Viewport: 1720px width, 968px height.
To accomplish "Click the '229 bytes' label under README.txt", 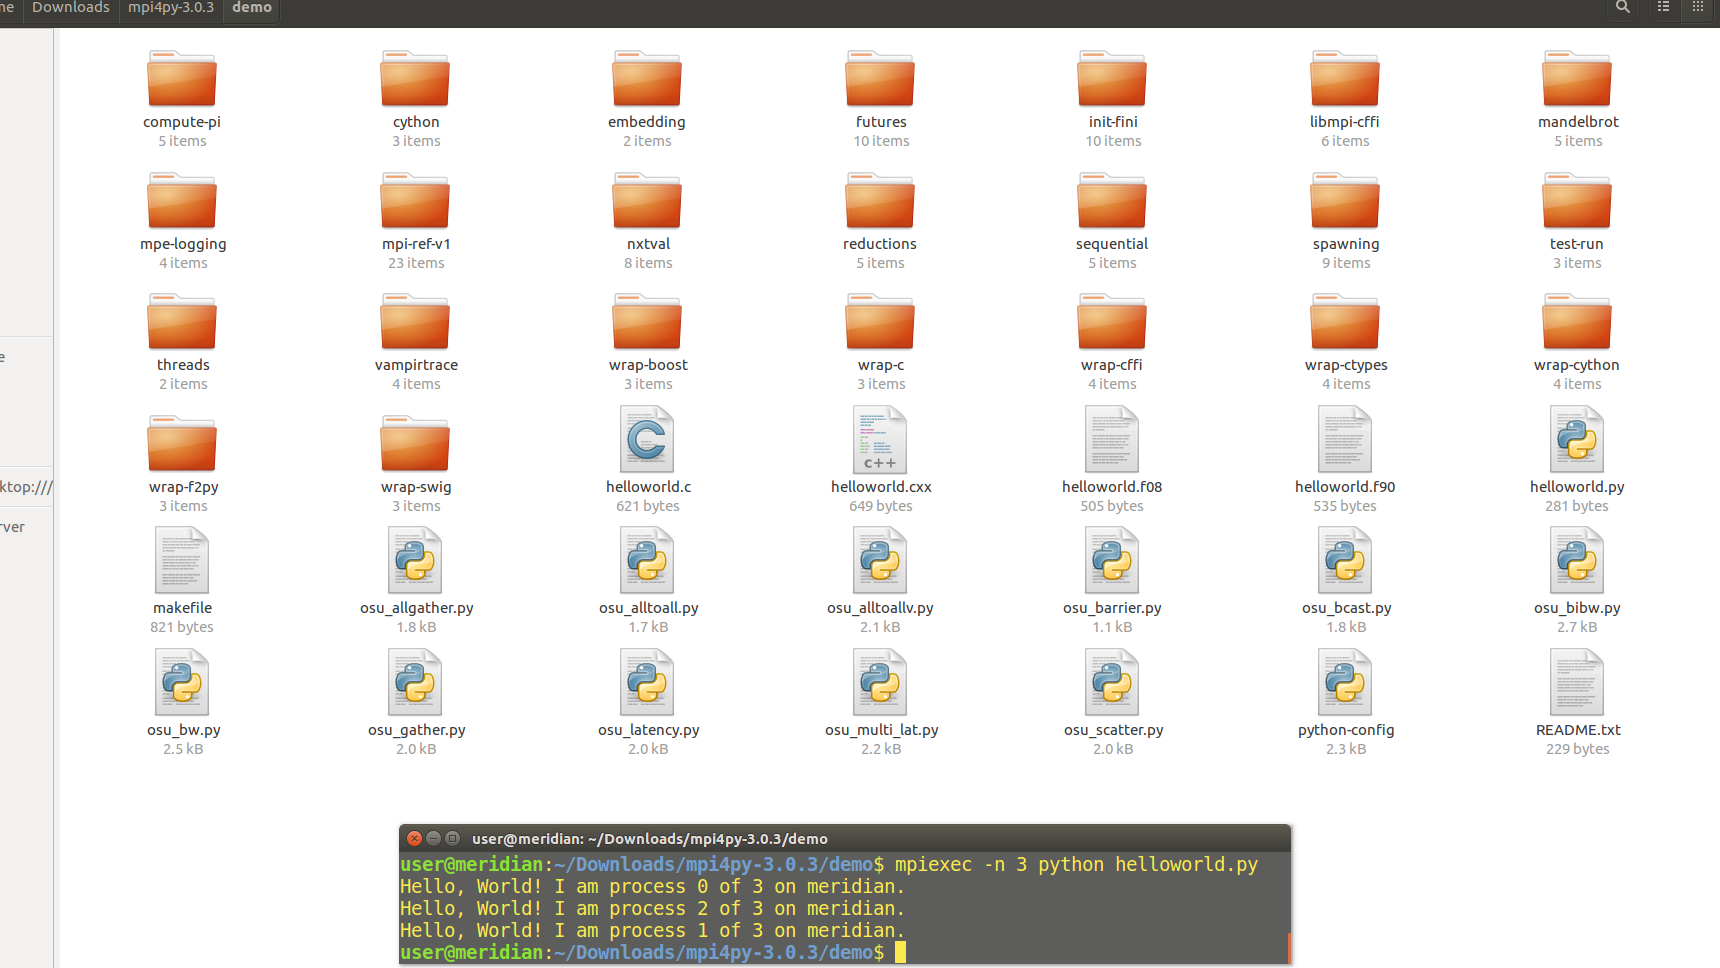I will 1577,749.
